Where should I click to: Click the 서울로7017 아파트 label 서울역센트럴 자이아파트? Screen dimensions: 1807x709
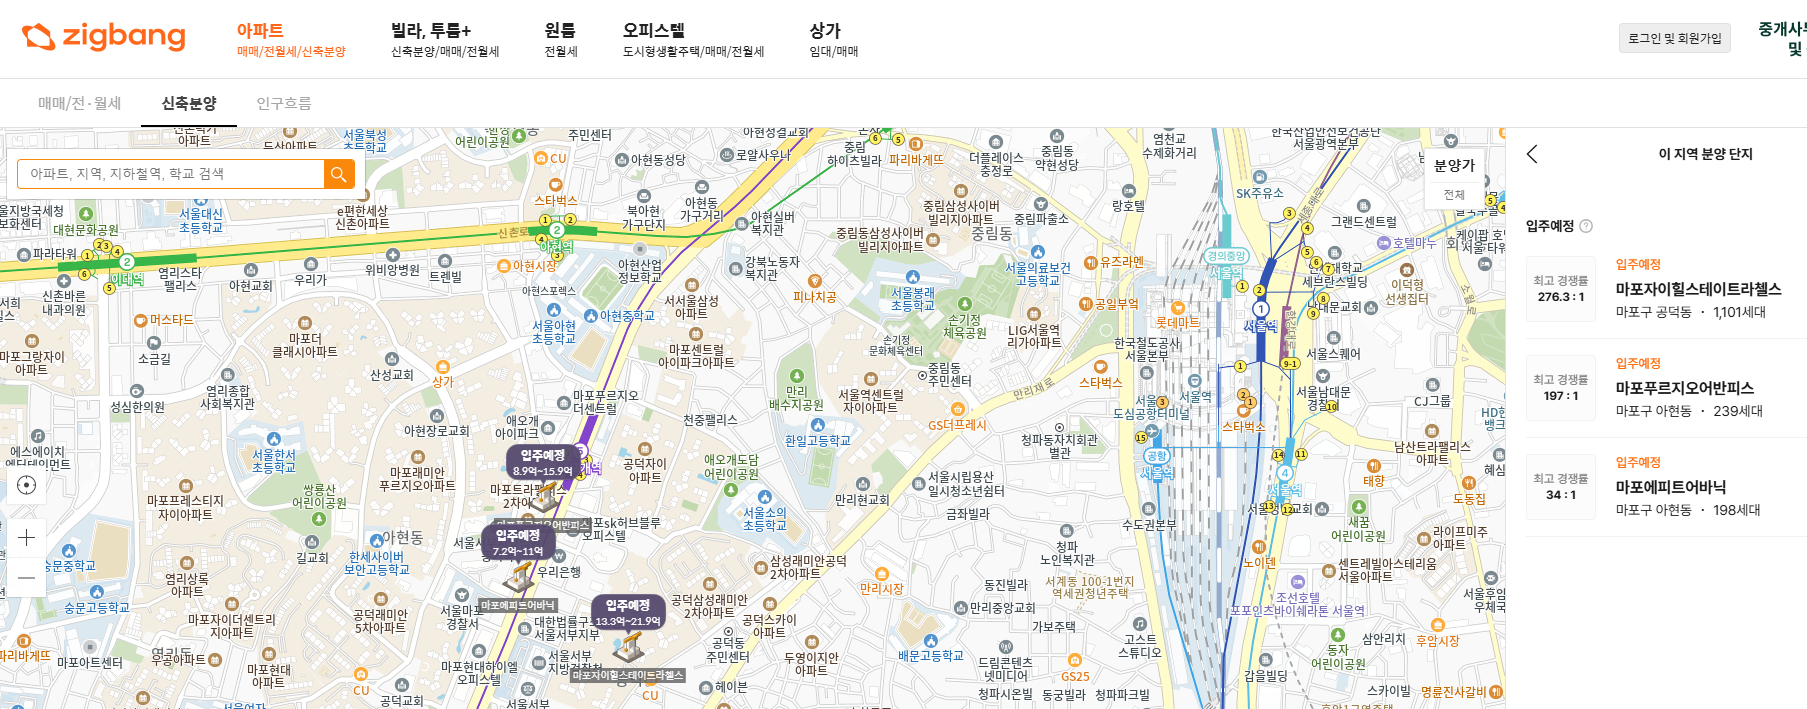coord(871,401)
